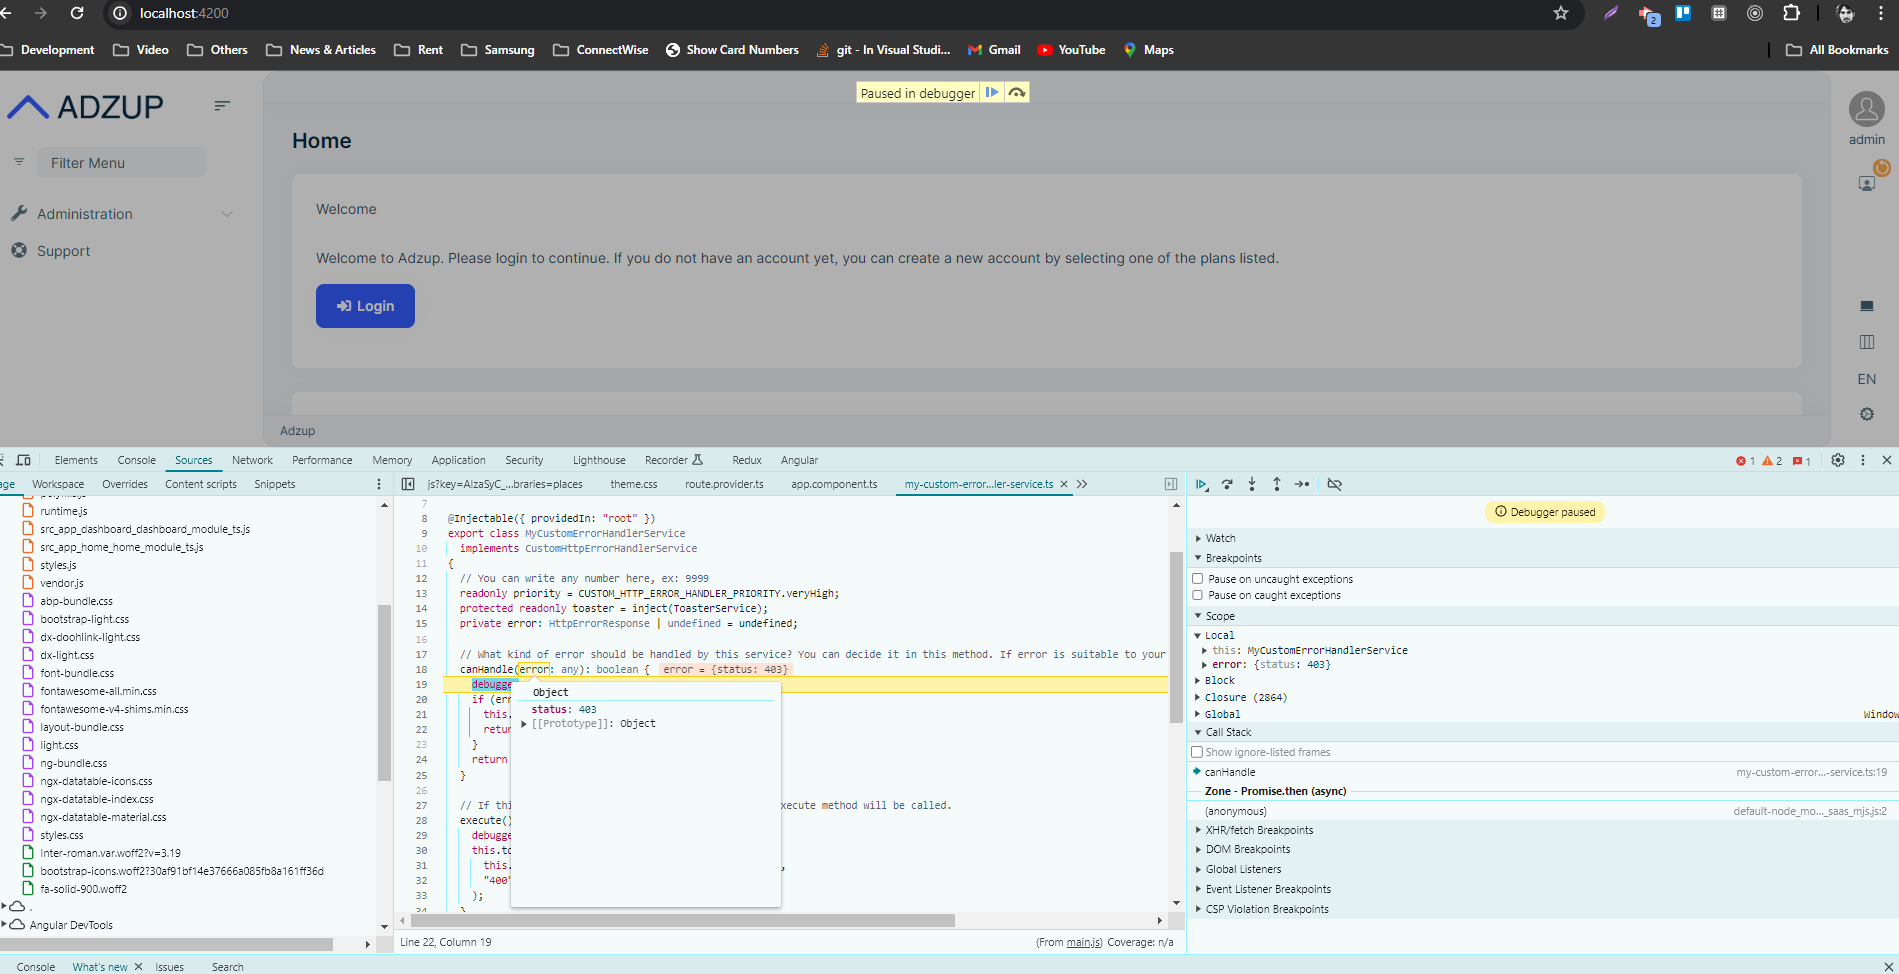Click the Step over next function icon
The image size is (1899, 974).
pyautogui.click(x=1227, y=484)
